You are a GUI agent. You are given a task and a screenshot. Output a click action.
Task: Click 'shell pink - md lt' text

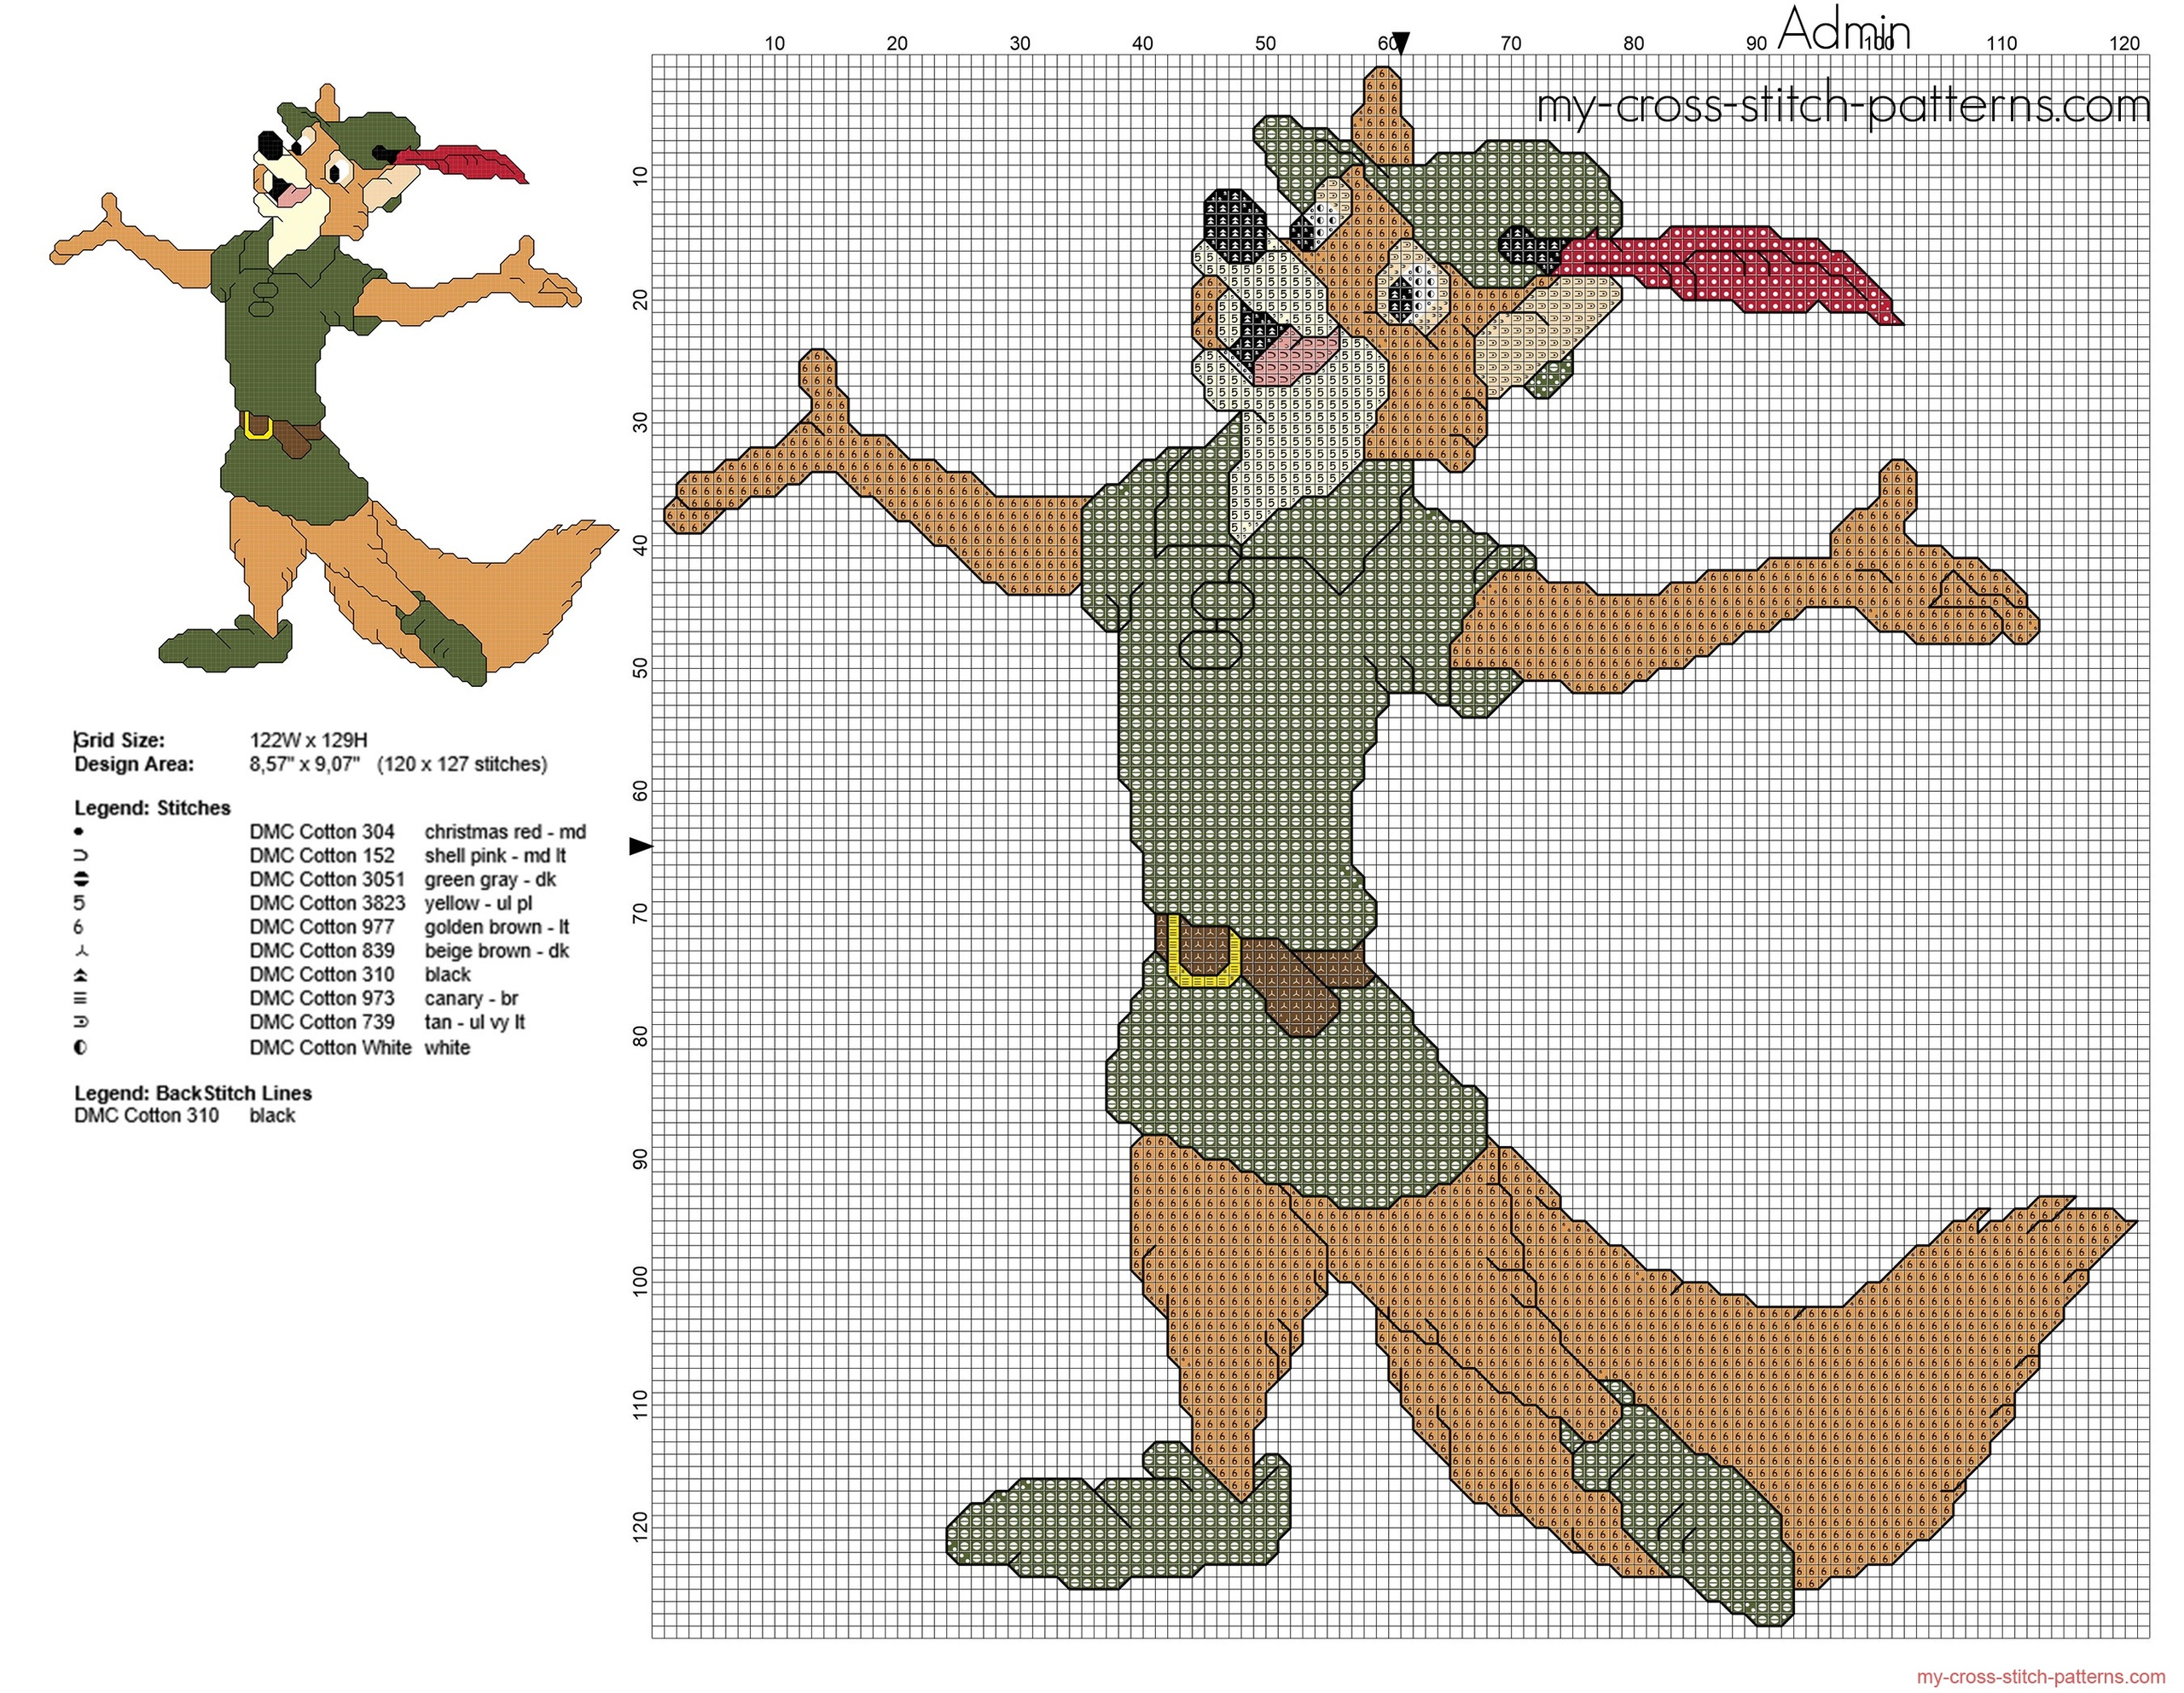(x=495, y=856)
